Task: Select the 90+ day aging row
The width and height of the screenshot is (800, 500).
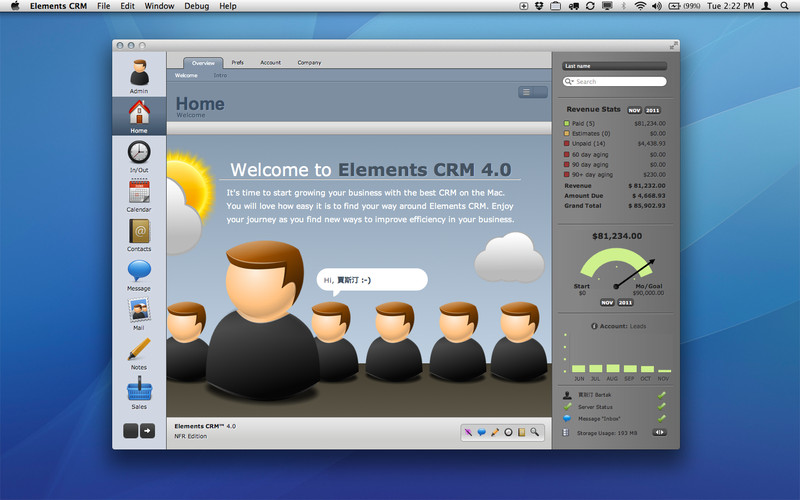Action: 615,174
